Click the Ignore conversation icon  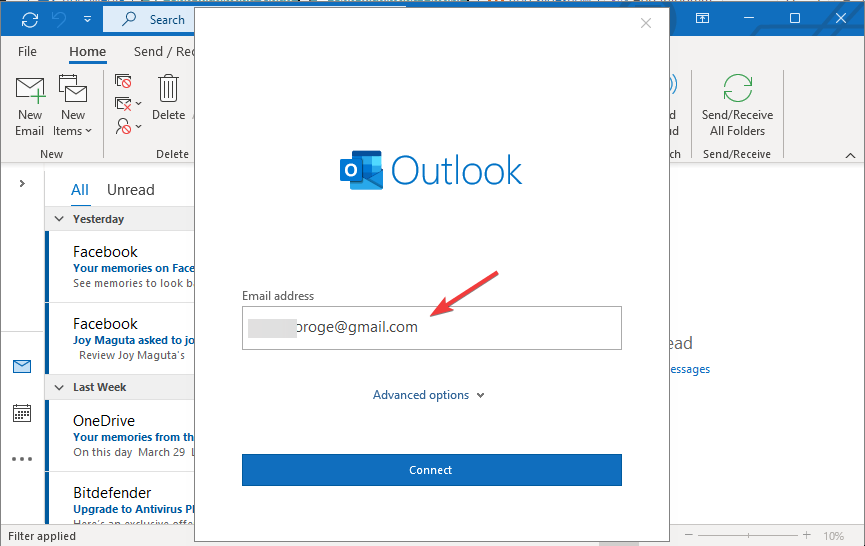point(123,82)
